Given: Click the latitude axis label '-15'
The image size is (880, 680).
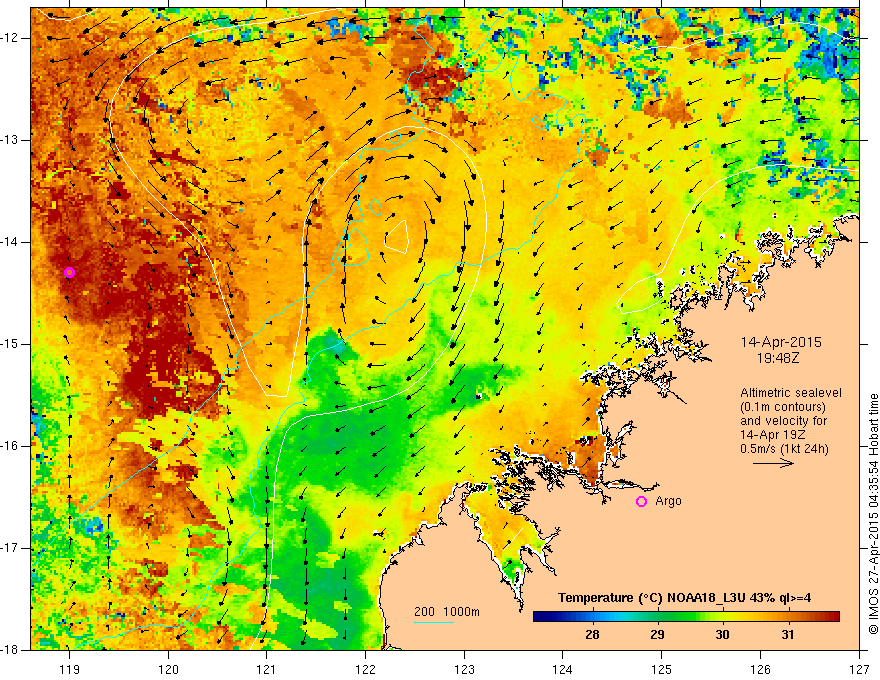Looking at the screenshot, I should click(11, 344).
